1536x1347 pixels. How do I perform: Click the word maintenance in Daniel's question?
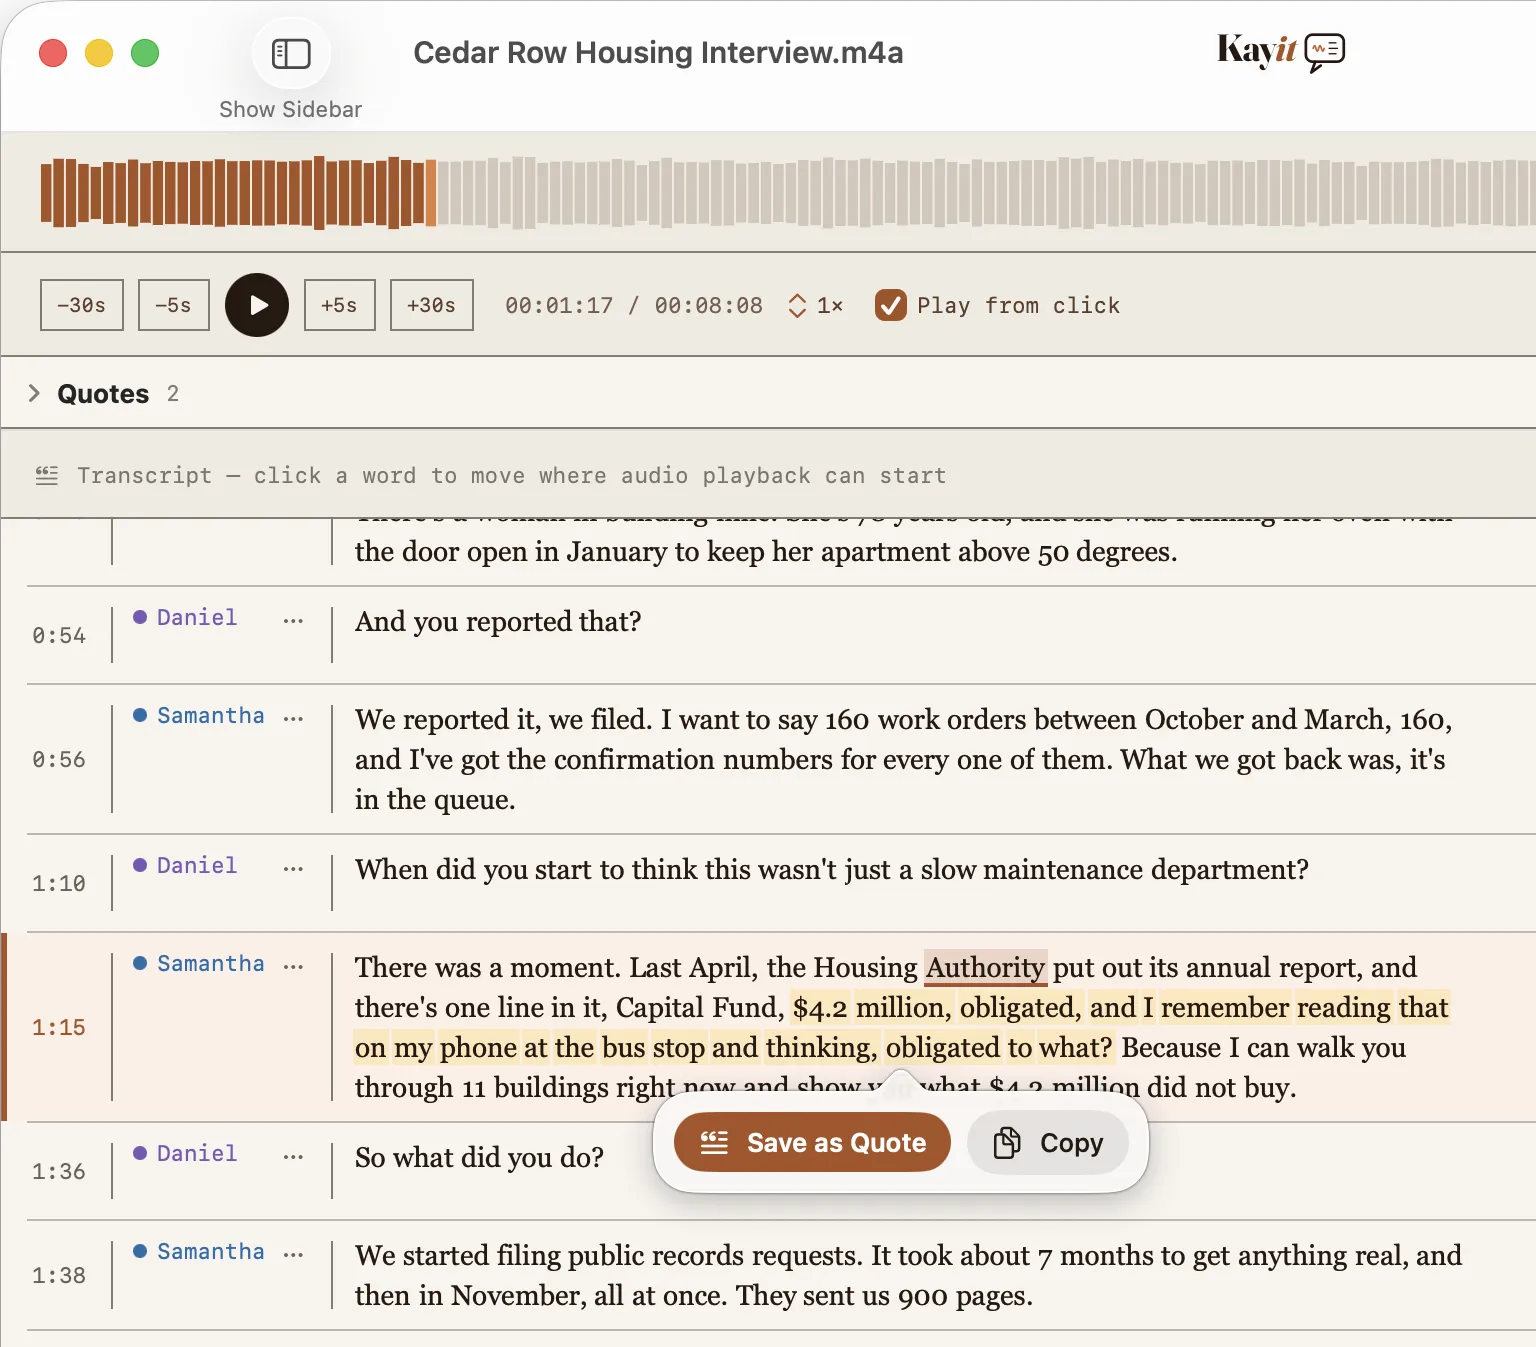click(1062, 870)
